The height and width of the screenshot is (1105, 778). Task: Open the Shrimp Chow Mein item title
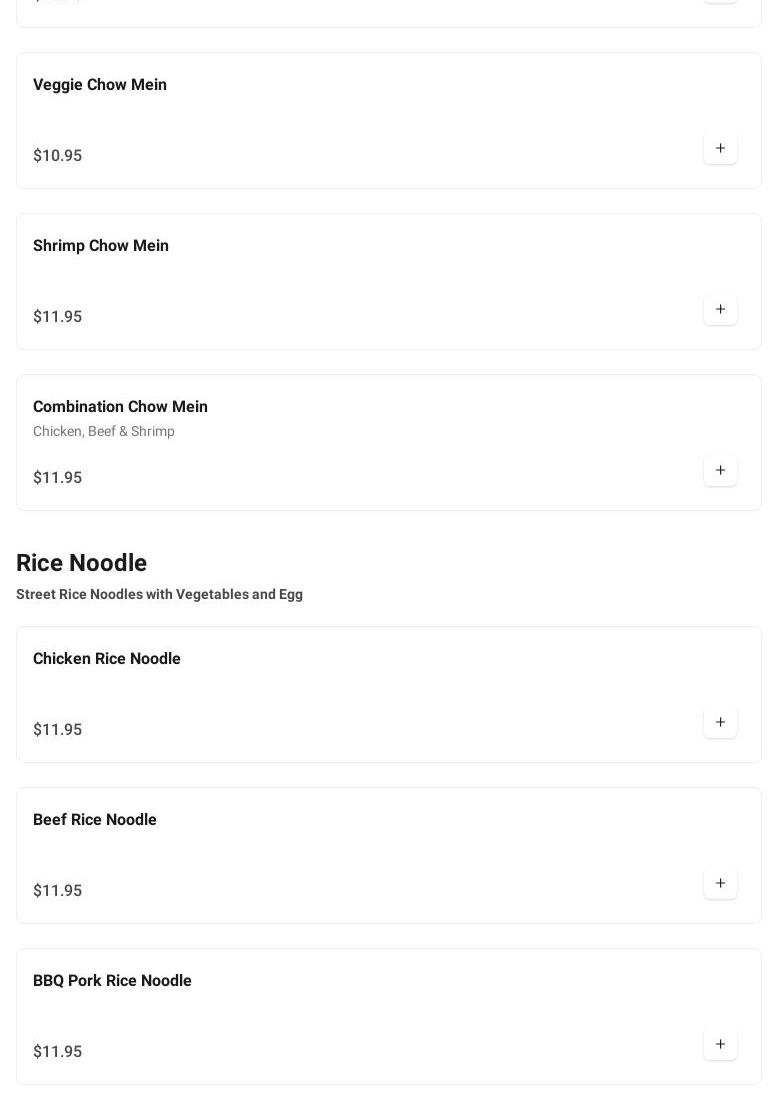(x=101, y=245)
